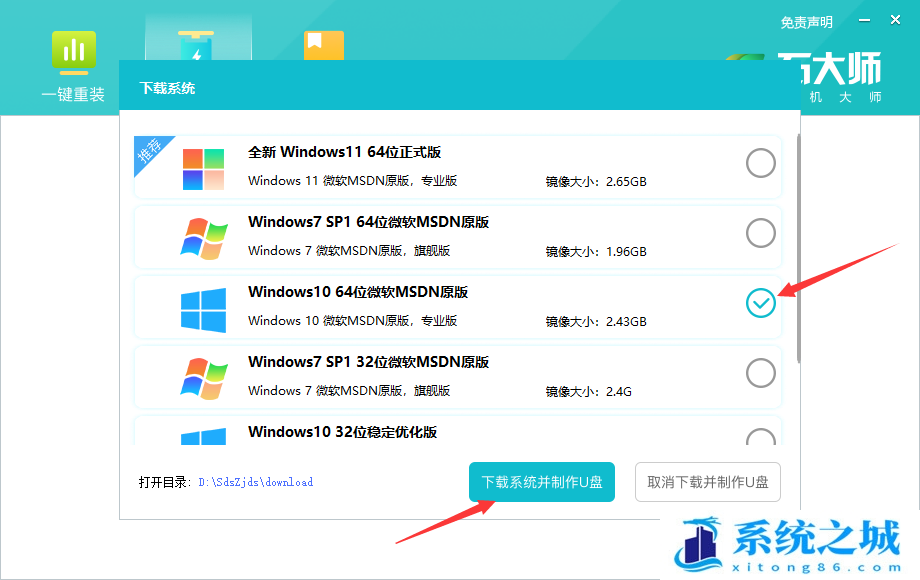920x580 pixels.
Task: Click the Windows7 SP1 32位微软MSDN原版 title
Action: point(368,362)
